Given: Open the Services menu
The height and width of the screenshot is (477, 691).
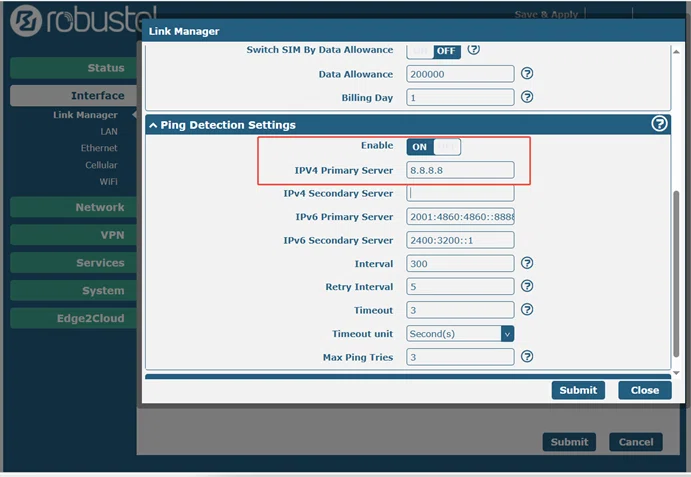Looking at the screenshot, I should (x=74, y=263).
